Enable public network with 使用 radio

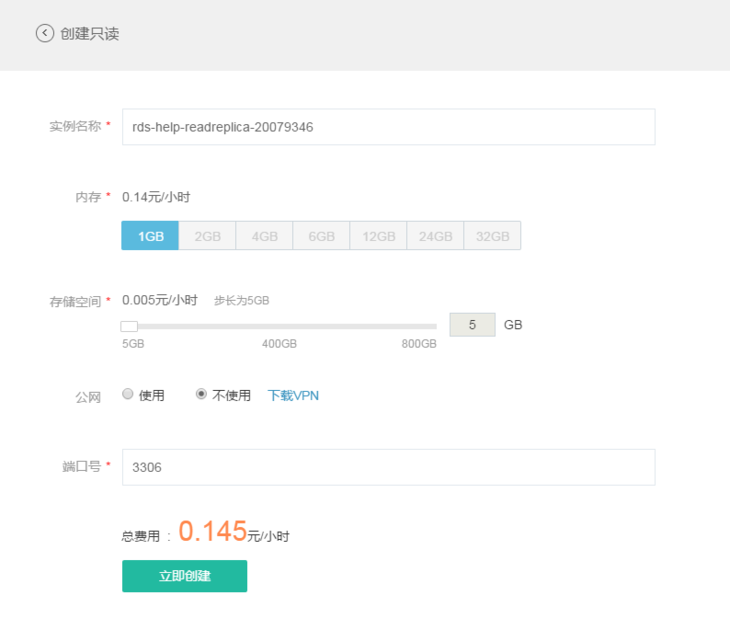point(128,394)
